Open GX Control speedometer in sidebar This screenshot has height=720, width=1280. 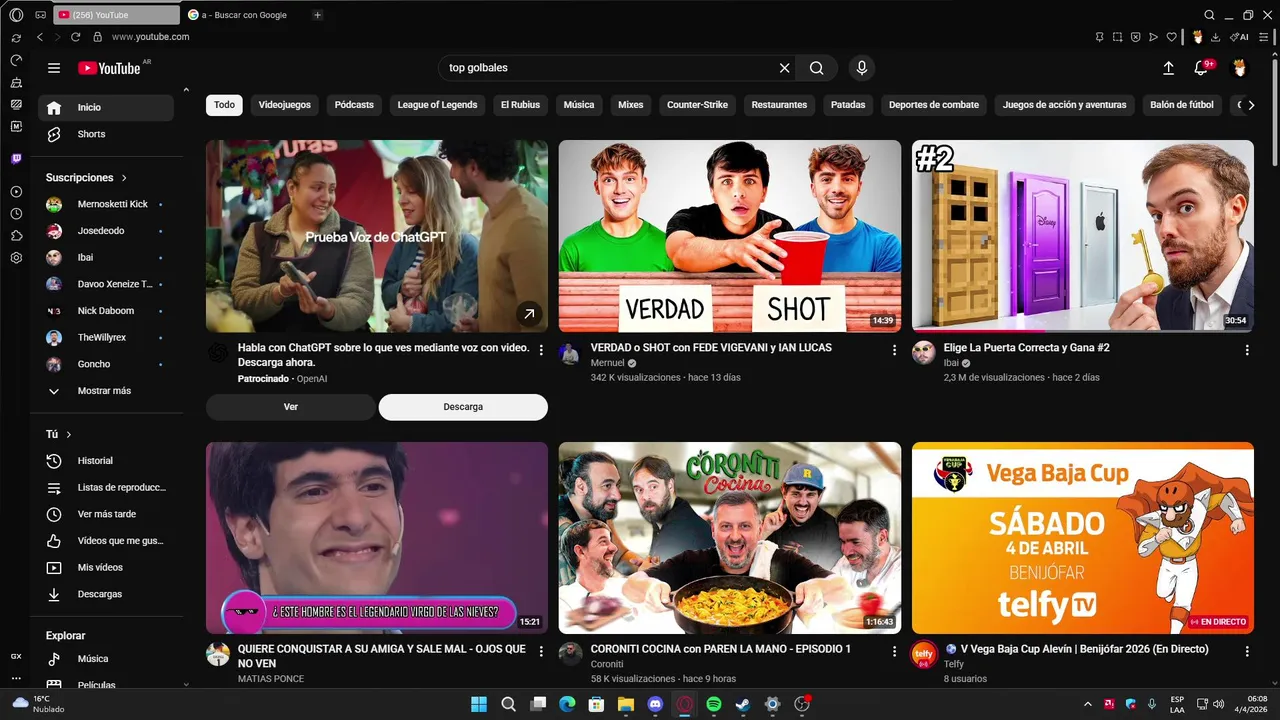pos(16,60)
